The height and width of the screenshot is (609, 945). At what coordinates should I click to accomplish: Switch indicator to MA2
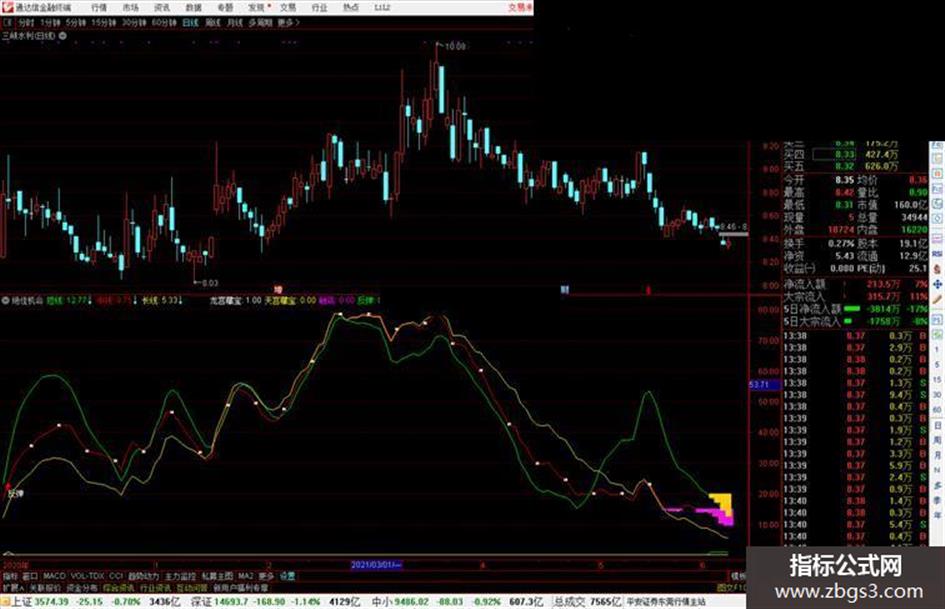point(245,576)
